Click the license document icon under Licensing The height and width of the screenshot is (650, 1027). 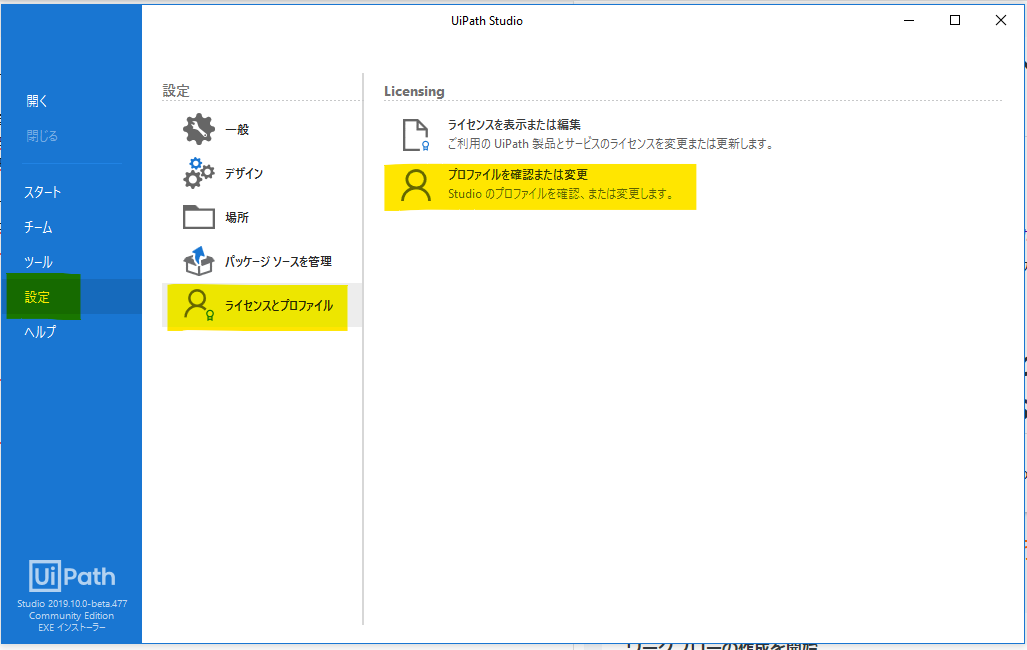point(415,135)
